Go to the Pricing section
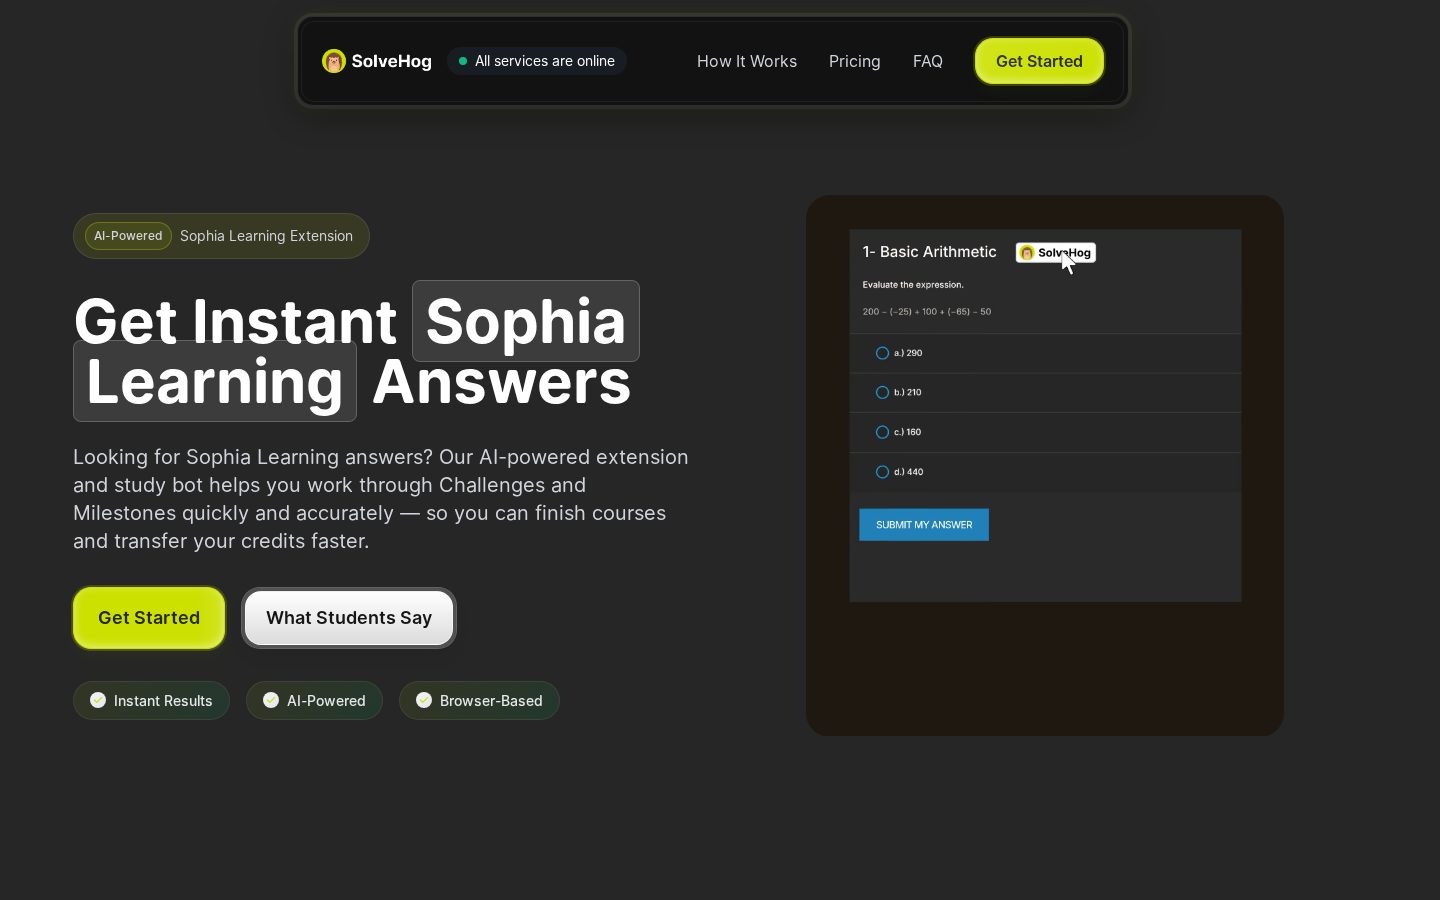 (855, 61)
